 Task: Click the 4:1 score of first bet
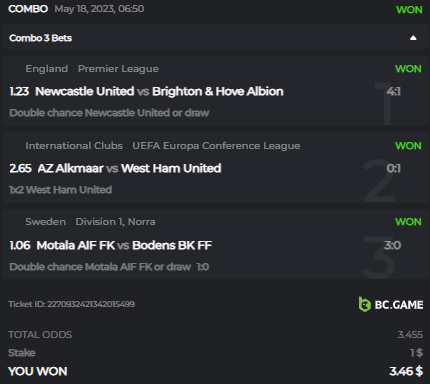tap(394, 91)
